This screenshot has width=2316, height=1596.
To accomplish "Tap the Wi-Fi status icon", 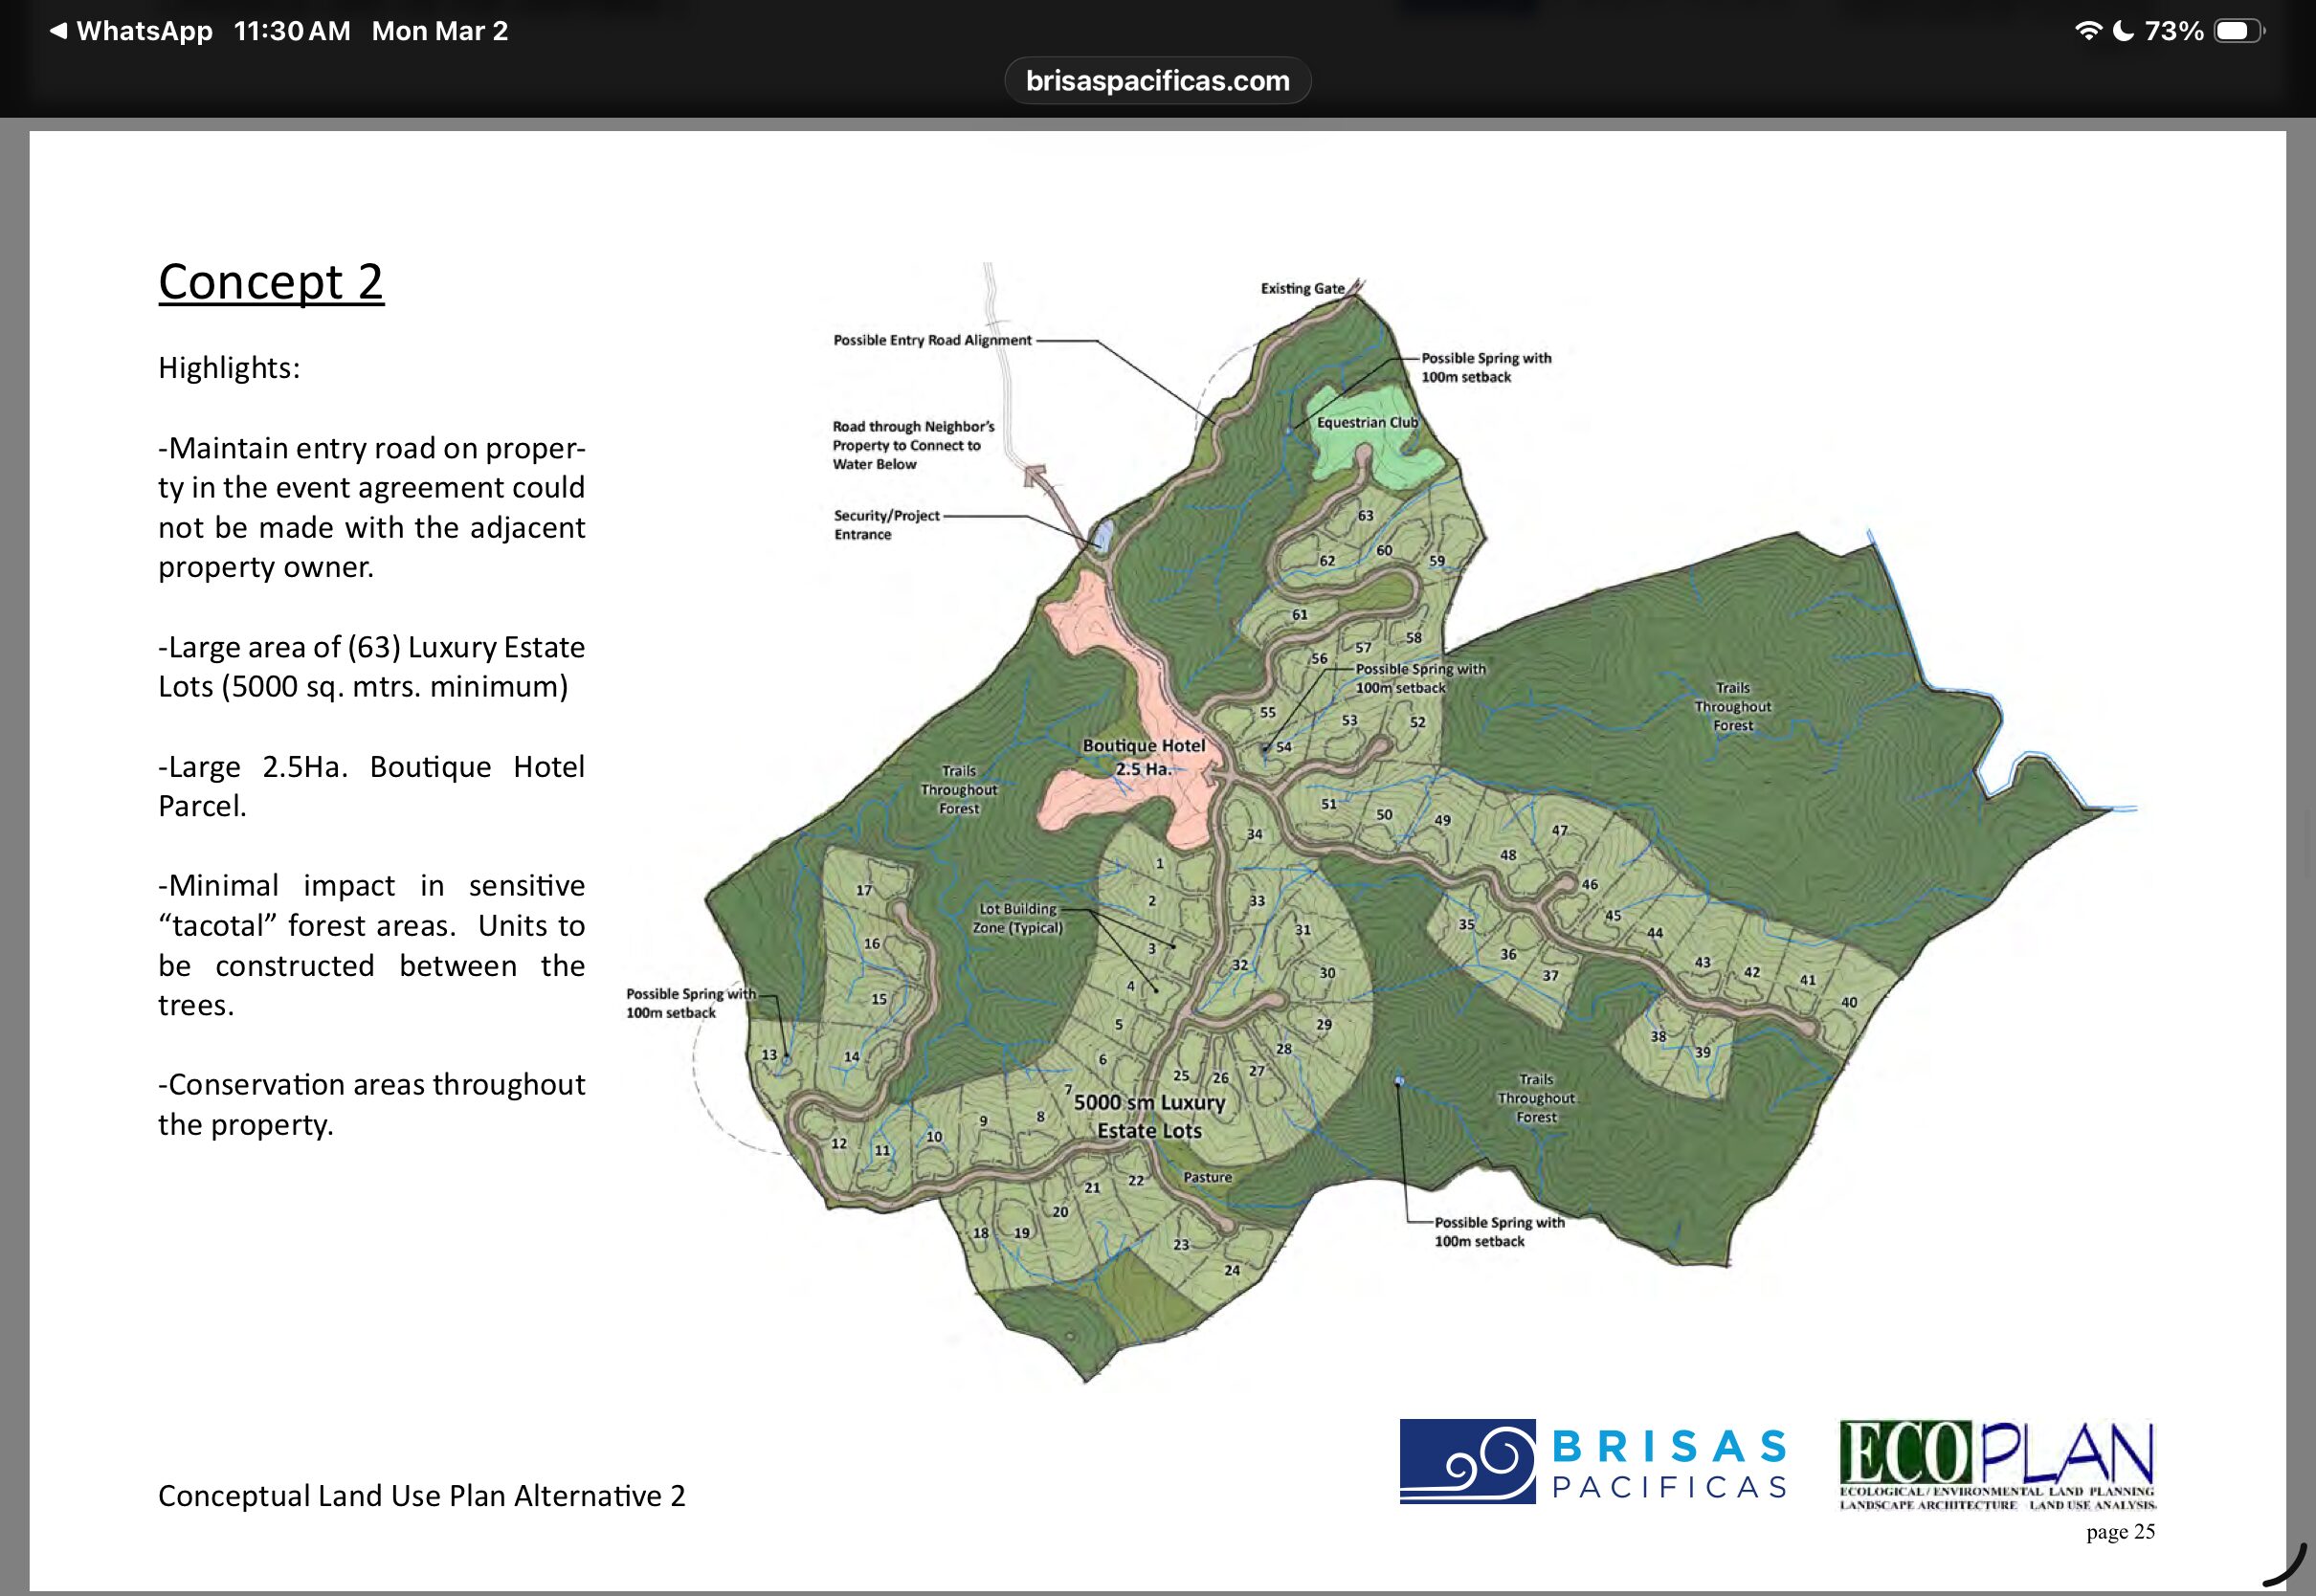I will (x=2088, y=31).
